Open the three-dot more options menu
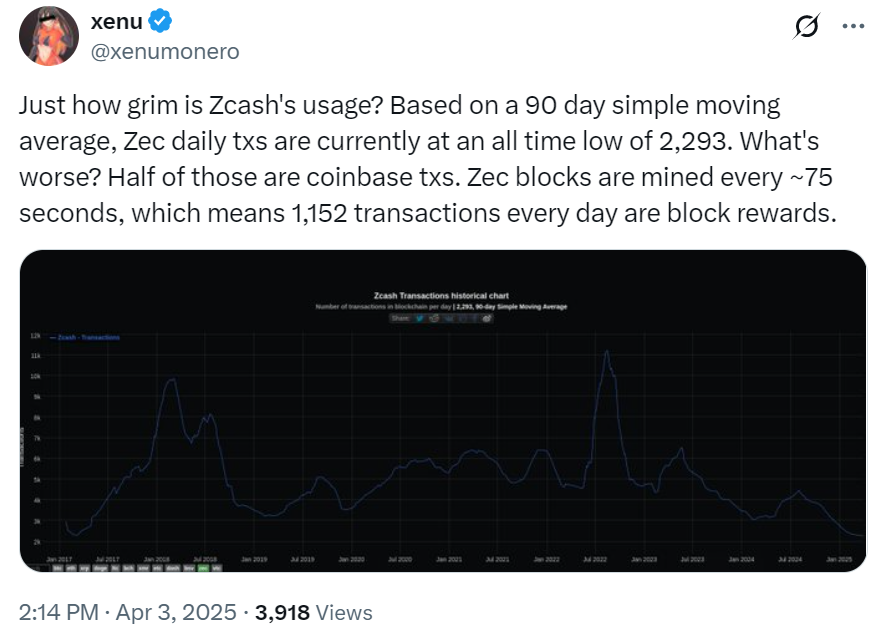Image resolution: width=887 pixels, height=636 pixels. click(x=853, y=26)
